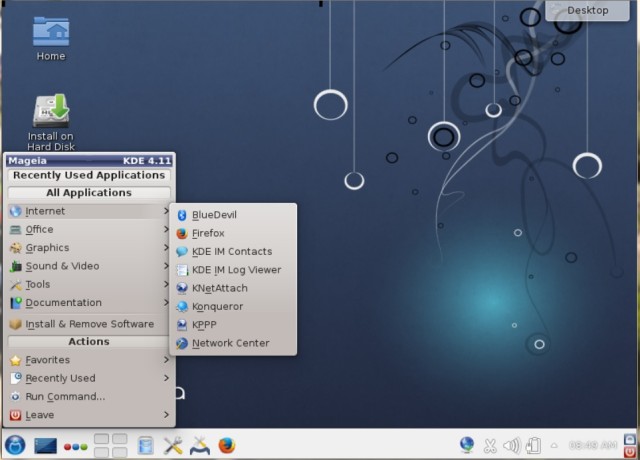
Task: Open the Mageia Control Center panel icon
Action: coord(200,446)
